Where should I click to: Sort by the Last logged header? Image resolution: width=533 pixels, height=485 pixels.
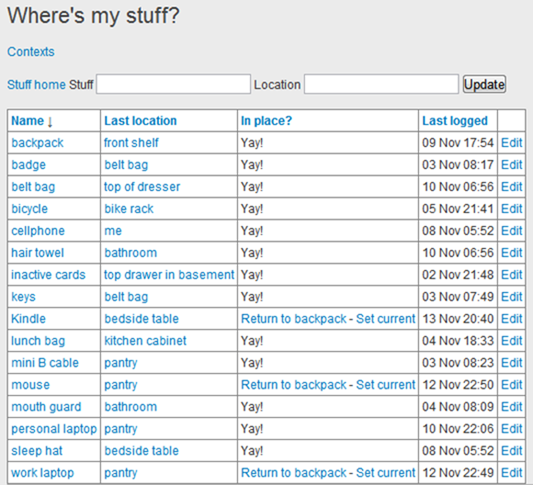[455, 121]
